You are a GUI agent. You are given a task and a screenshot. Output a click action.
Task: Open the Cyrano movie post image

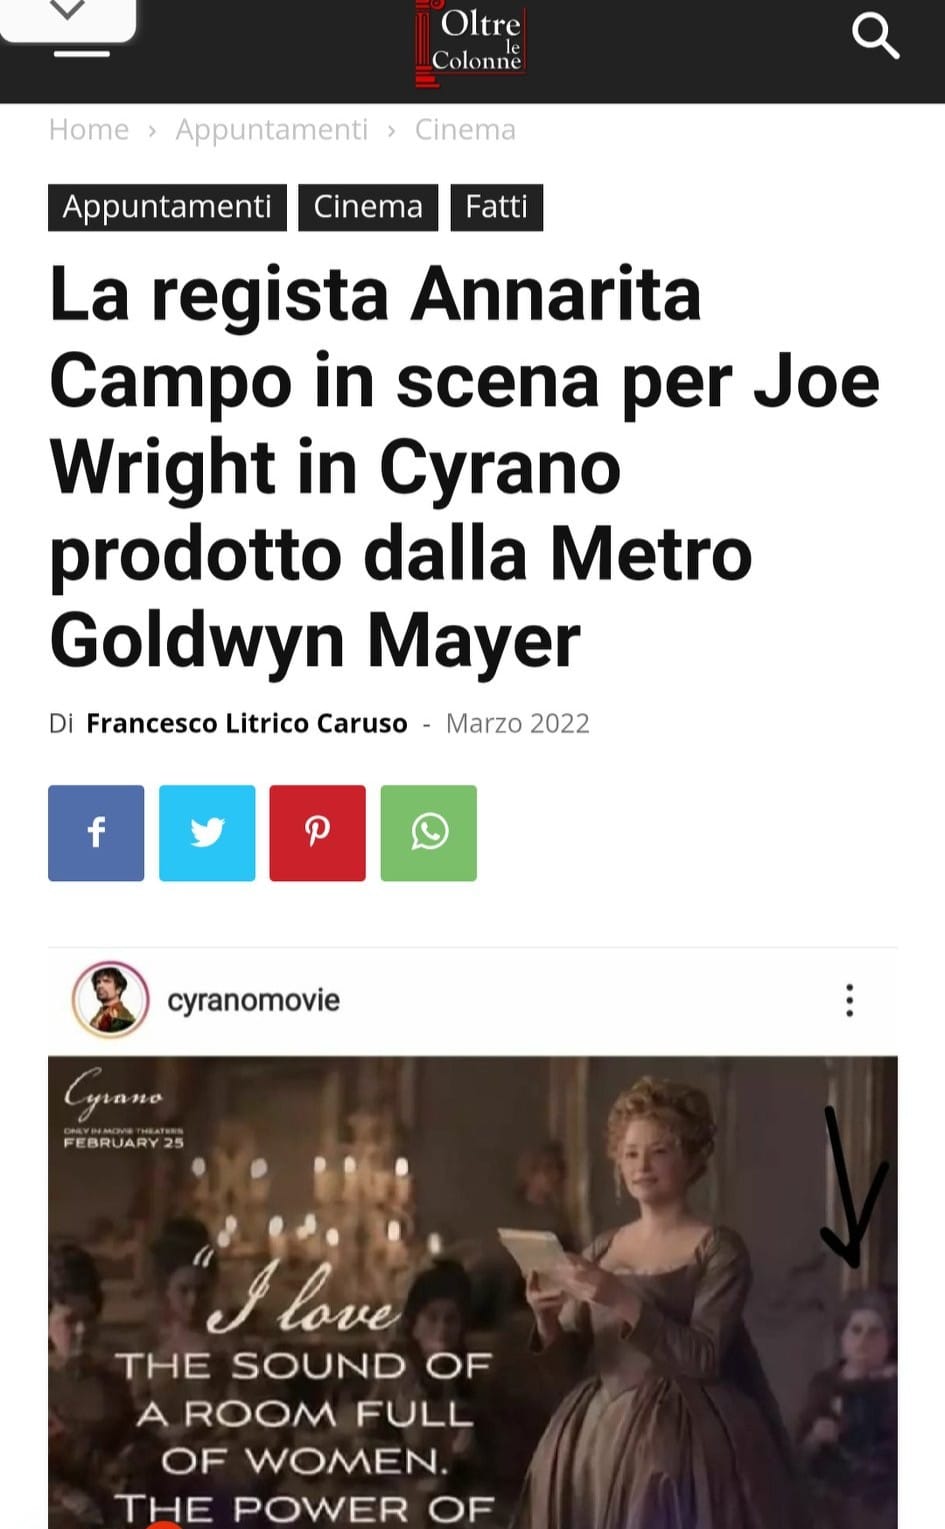click(x=472, y=1292)
